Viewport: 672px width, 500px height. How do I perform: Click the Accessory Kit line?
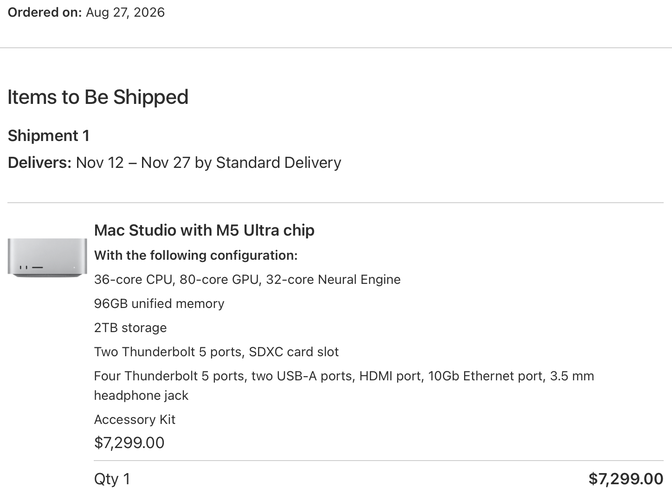click(x=135, y=419)
